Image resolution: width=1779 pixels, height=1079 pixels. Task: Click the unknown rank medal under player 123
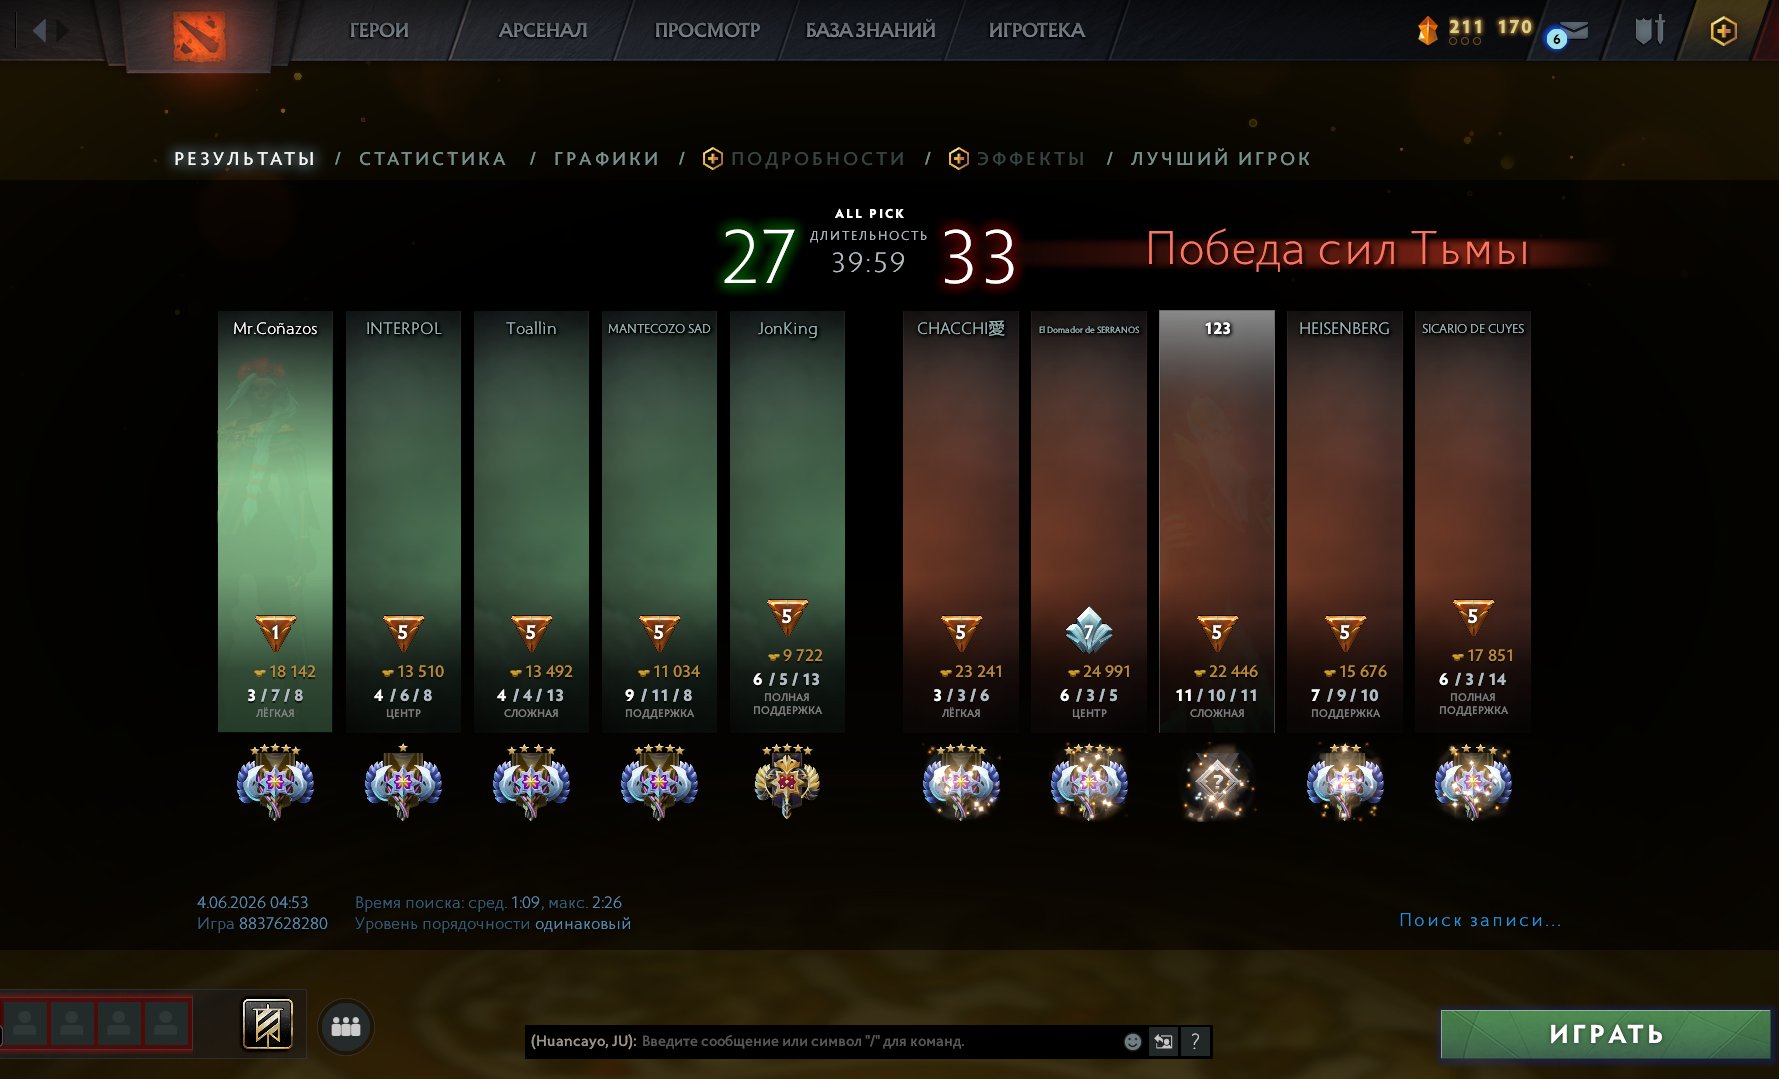pos(1217,781)
